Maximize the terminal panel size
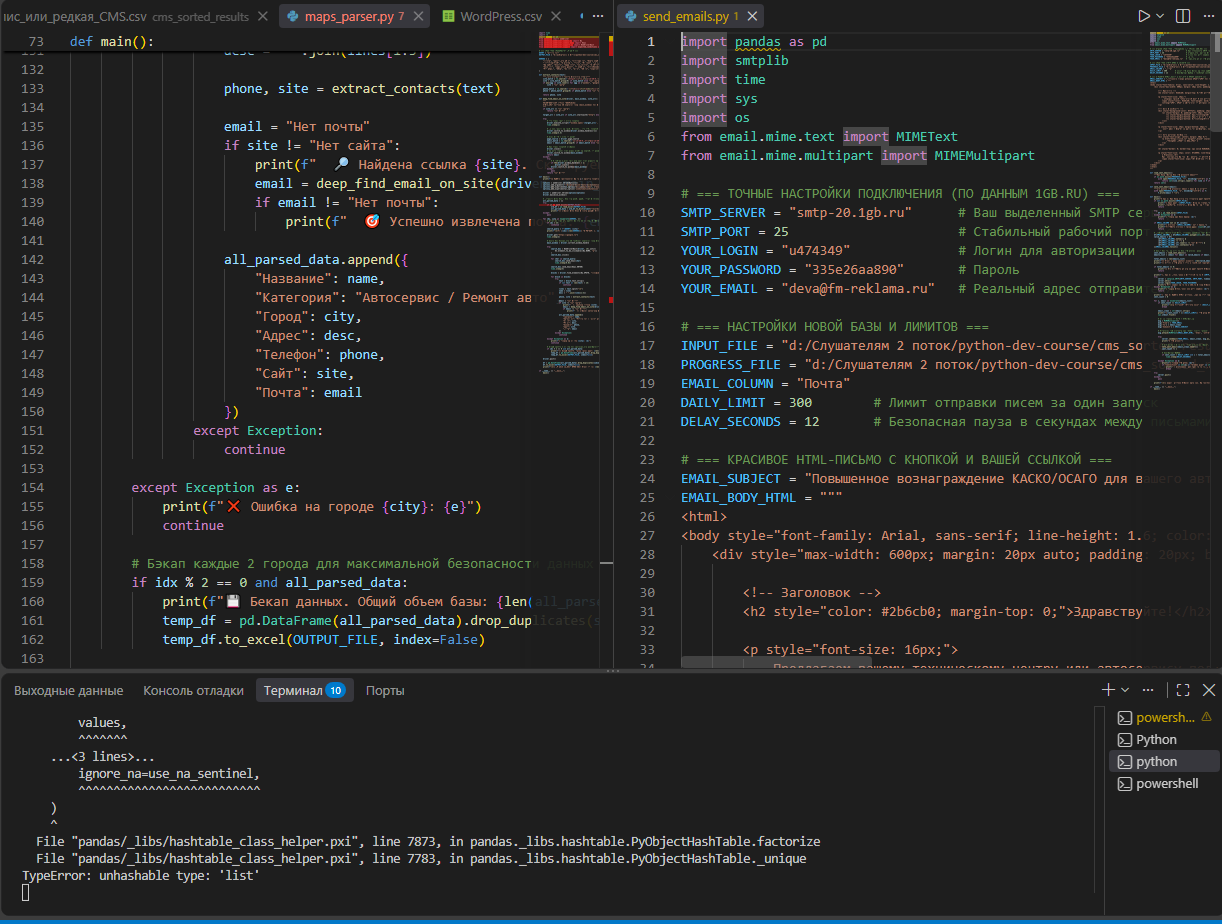The image size is (1222, 924). pyautogui.click(x=1183, y=690)
